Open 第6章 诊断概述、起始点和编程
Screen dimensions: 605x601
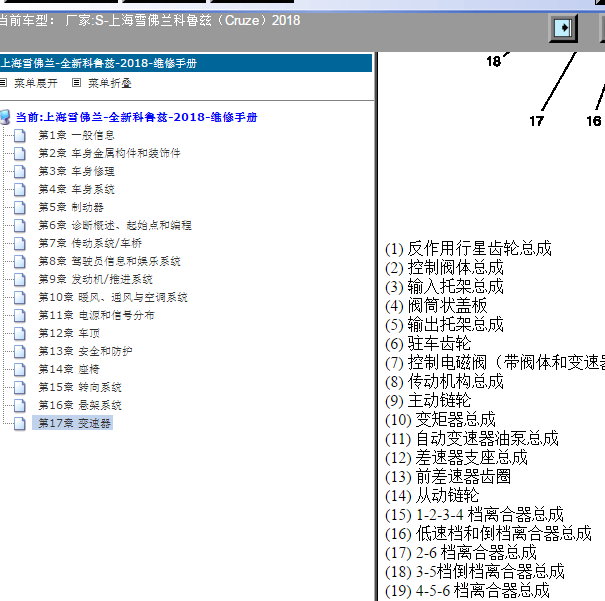tap(115, 225)
